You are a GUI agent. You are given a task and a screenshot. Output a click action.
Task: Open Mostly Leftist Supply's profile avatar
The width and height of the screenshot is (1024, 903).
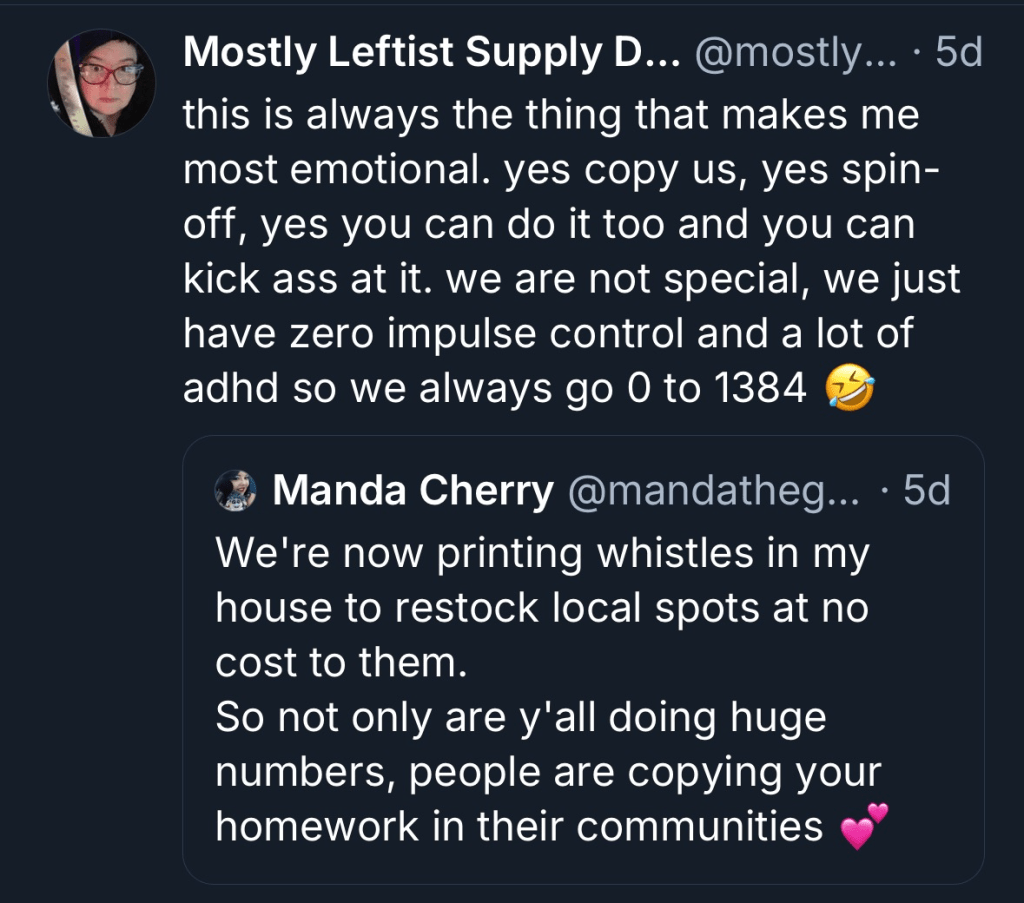(x=101, y=82)
